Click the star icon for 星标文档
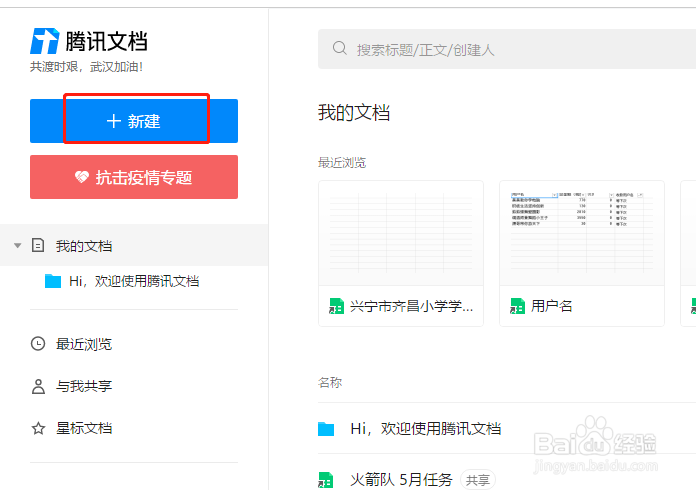696x490 pixels. click(38, 428)
